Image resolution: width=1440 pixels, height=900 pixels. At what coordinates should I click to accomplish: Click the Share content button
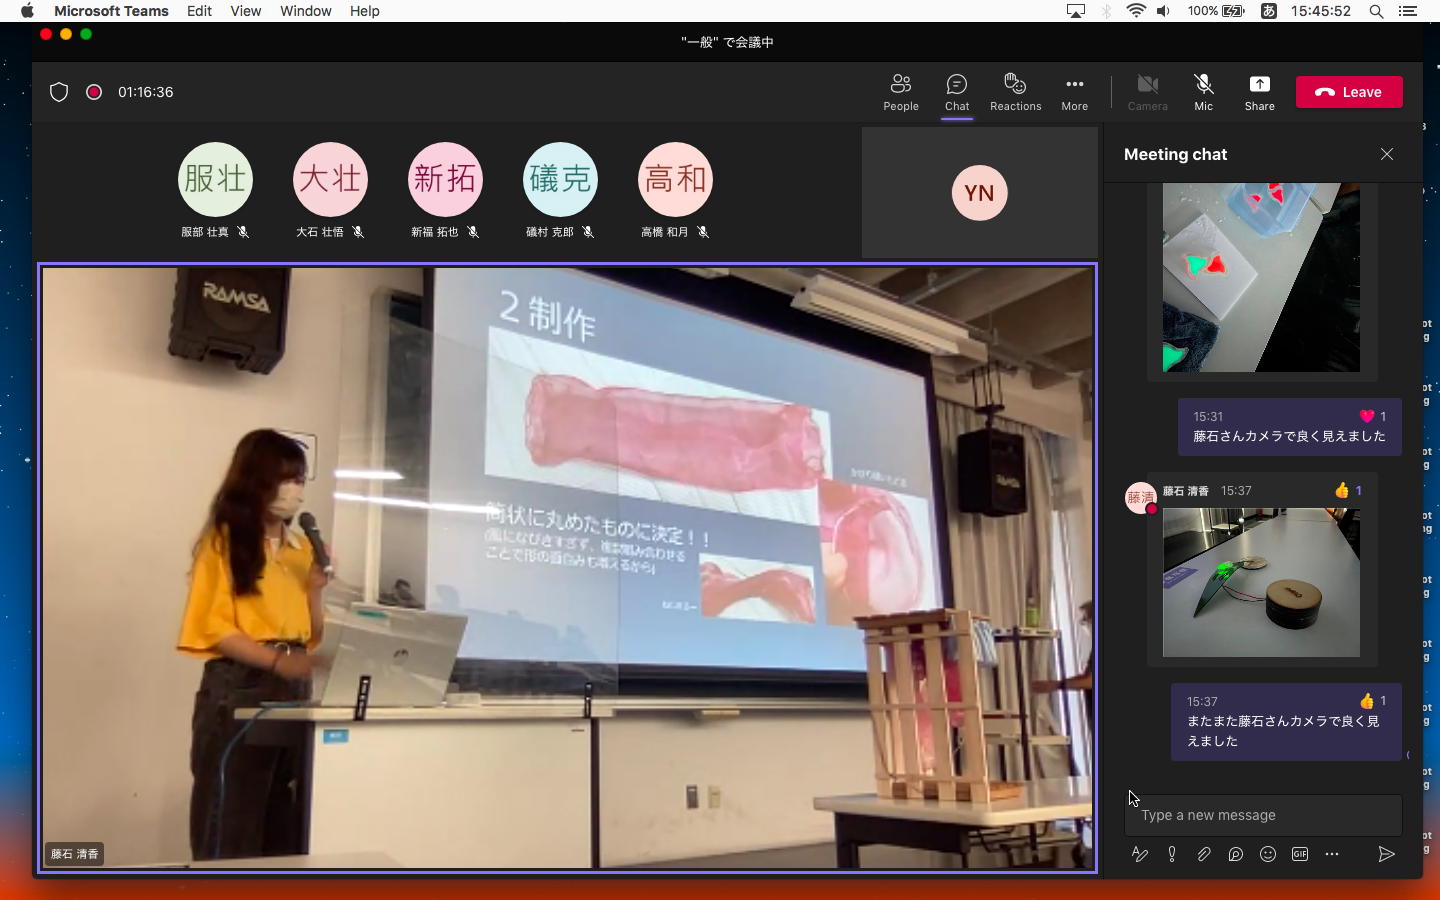click(1259, 92)
